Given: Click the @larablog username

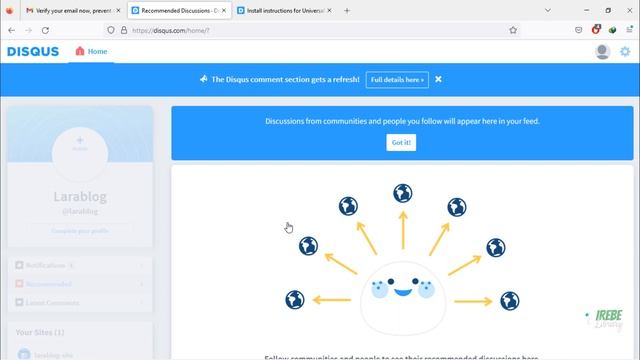Looking at the screenshot, I should (80, 211).
